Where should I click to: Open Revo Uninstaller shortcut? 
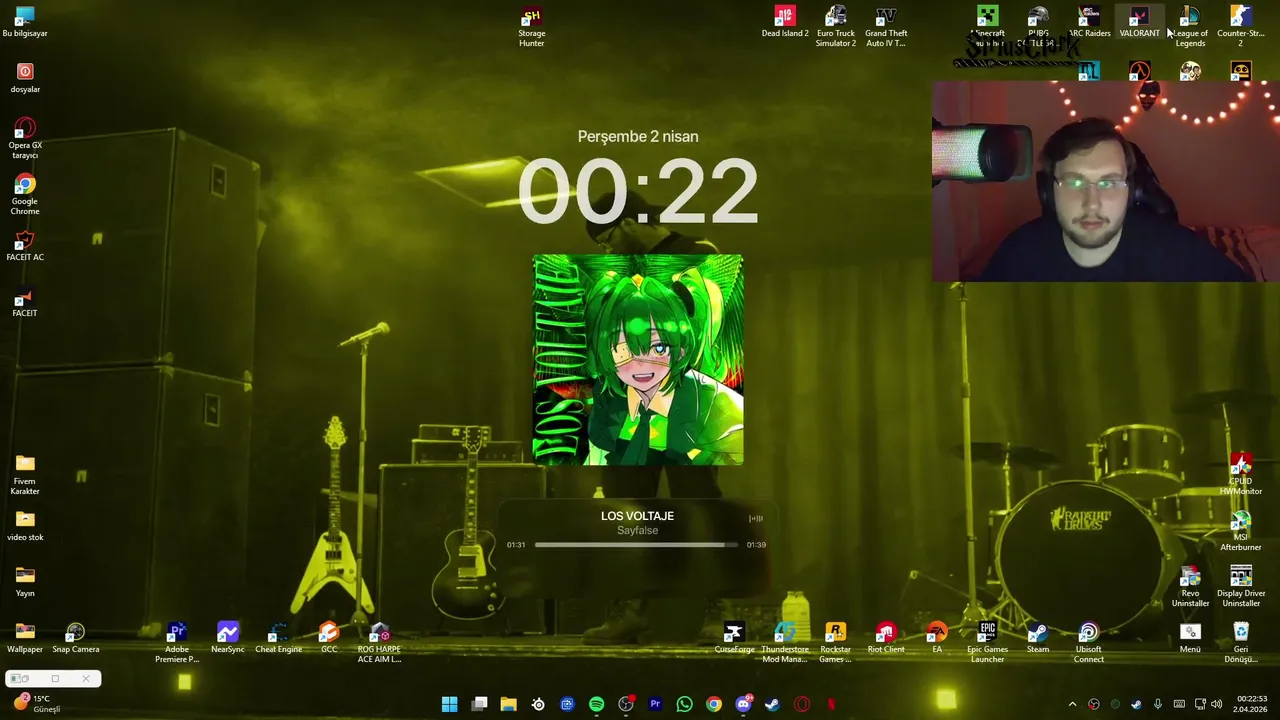click(x=1190, y=586)
